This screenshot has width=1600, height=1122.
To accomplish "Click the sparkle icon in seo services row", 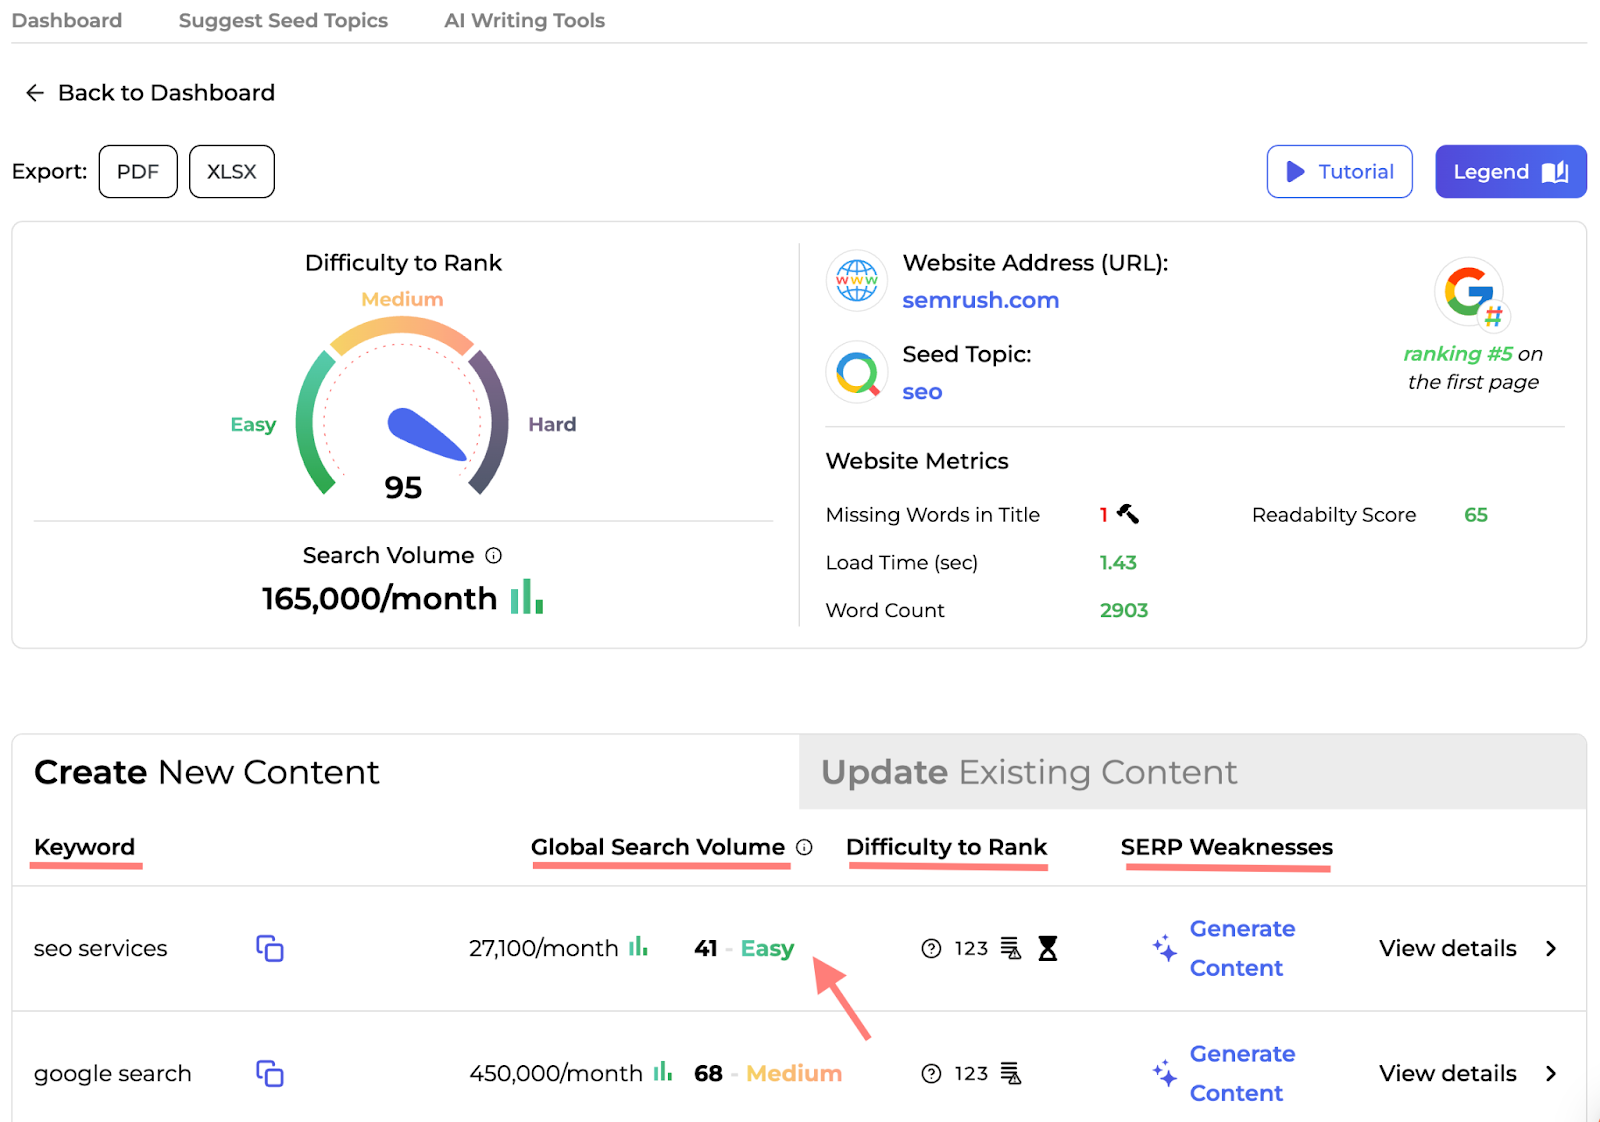I will tap(1164, 948).
